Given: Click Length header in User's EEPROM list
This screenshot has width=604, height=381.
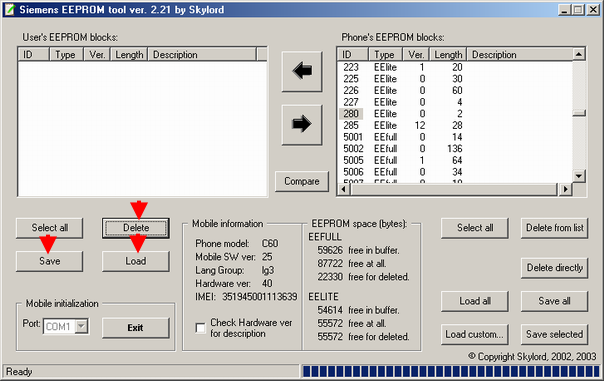Looking at the screenshot, I should (x=129, y=55).
